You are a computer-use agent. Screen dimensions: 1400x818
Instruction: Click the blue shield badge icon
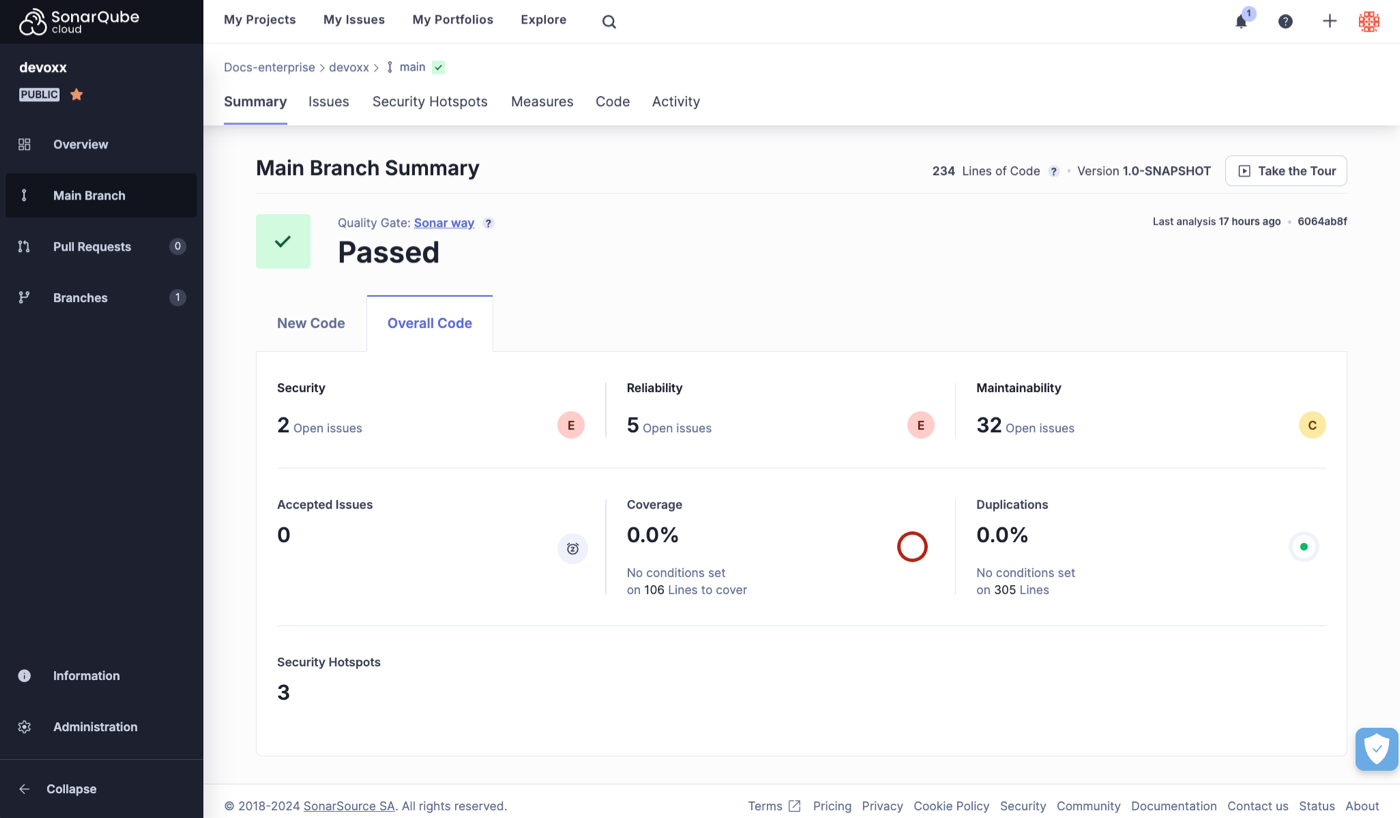pyautogui.click(x=1376, y=749)
